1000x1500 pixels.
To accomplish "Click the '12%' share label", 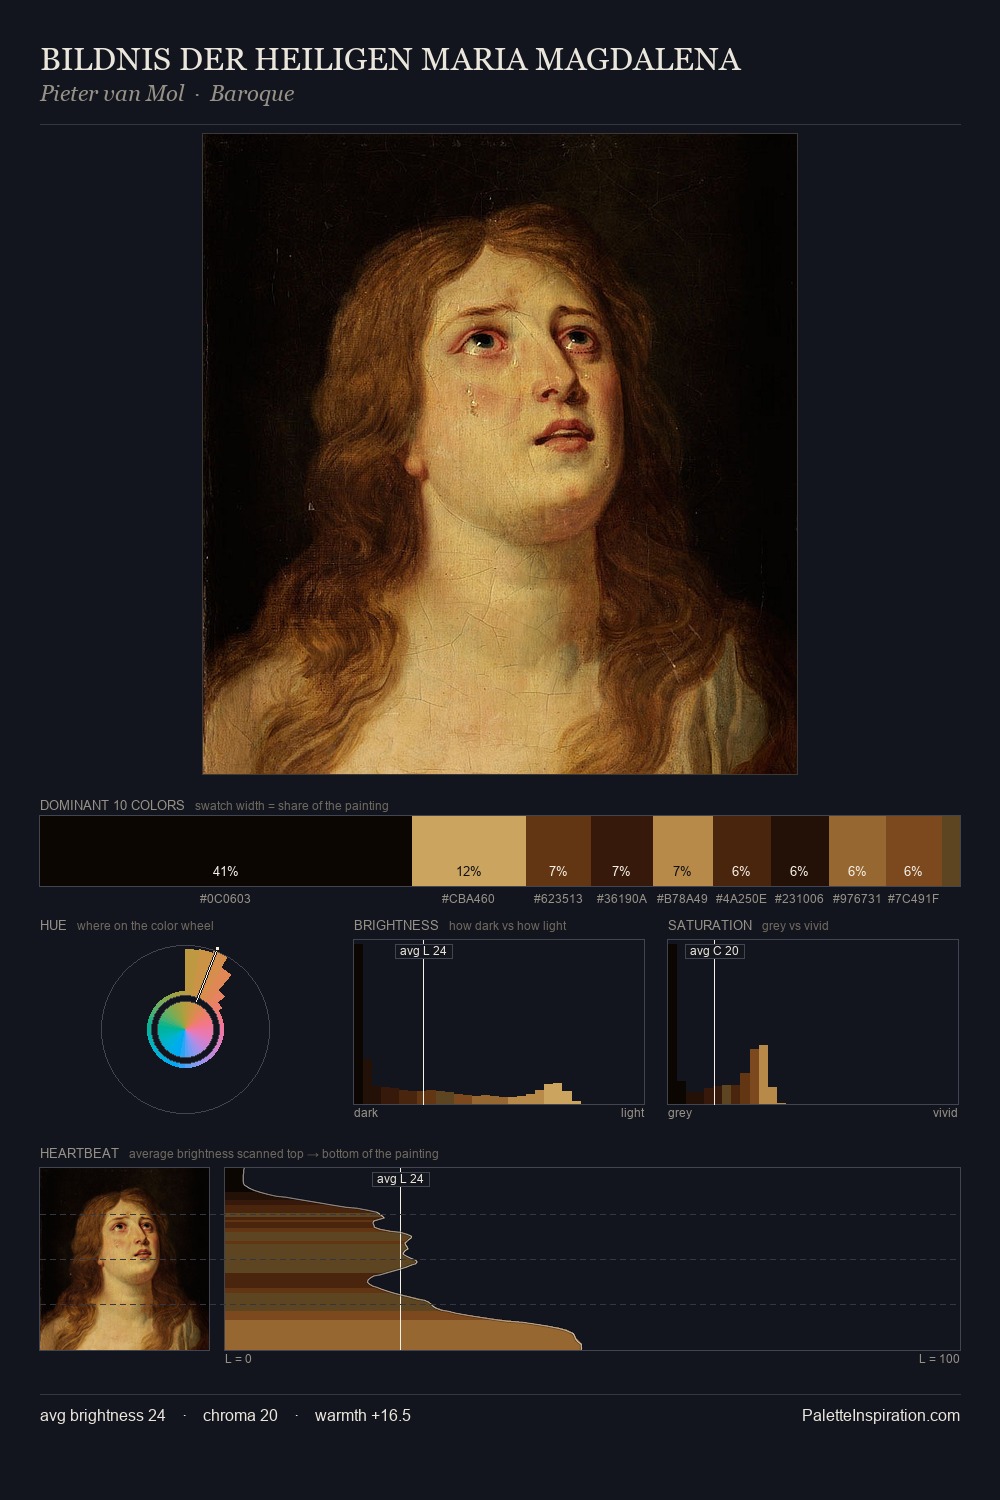I will (468, 871).
